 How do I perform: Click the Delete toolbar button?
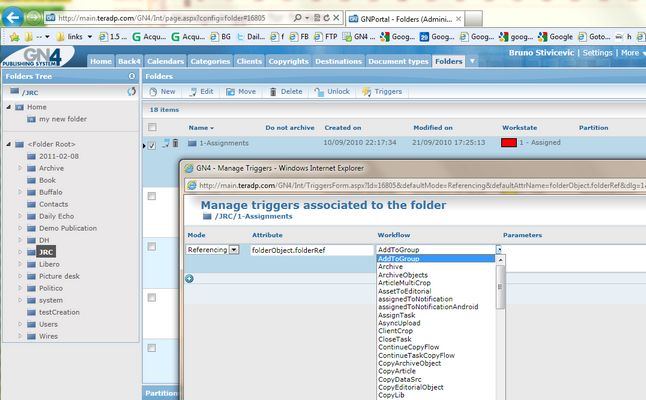[x=286, y=91]
